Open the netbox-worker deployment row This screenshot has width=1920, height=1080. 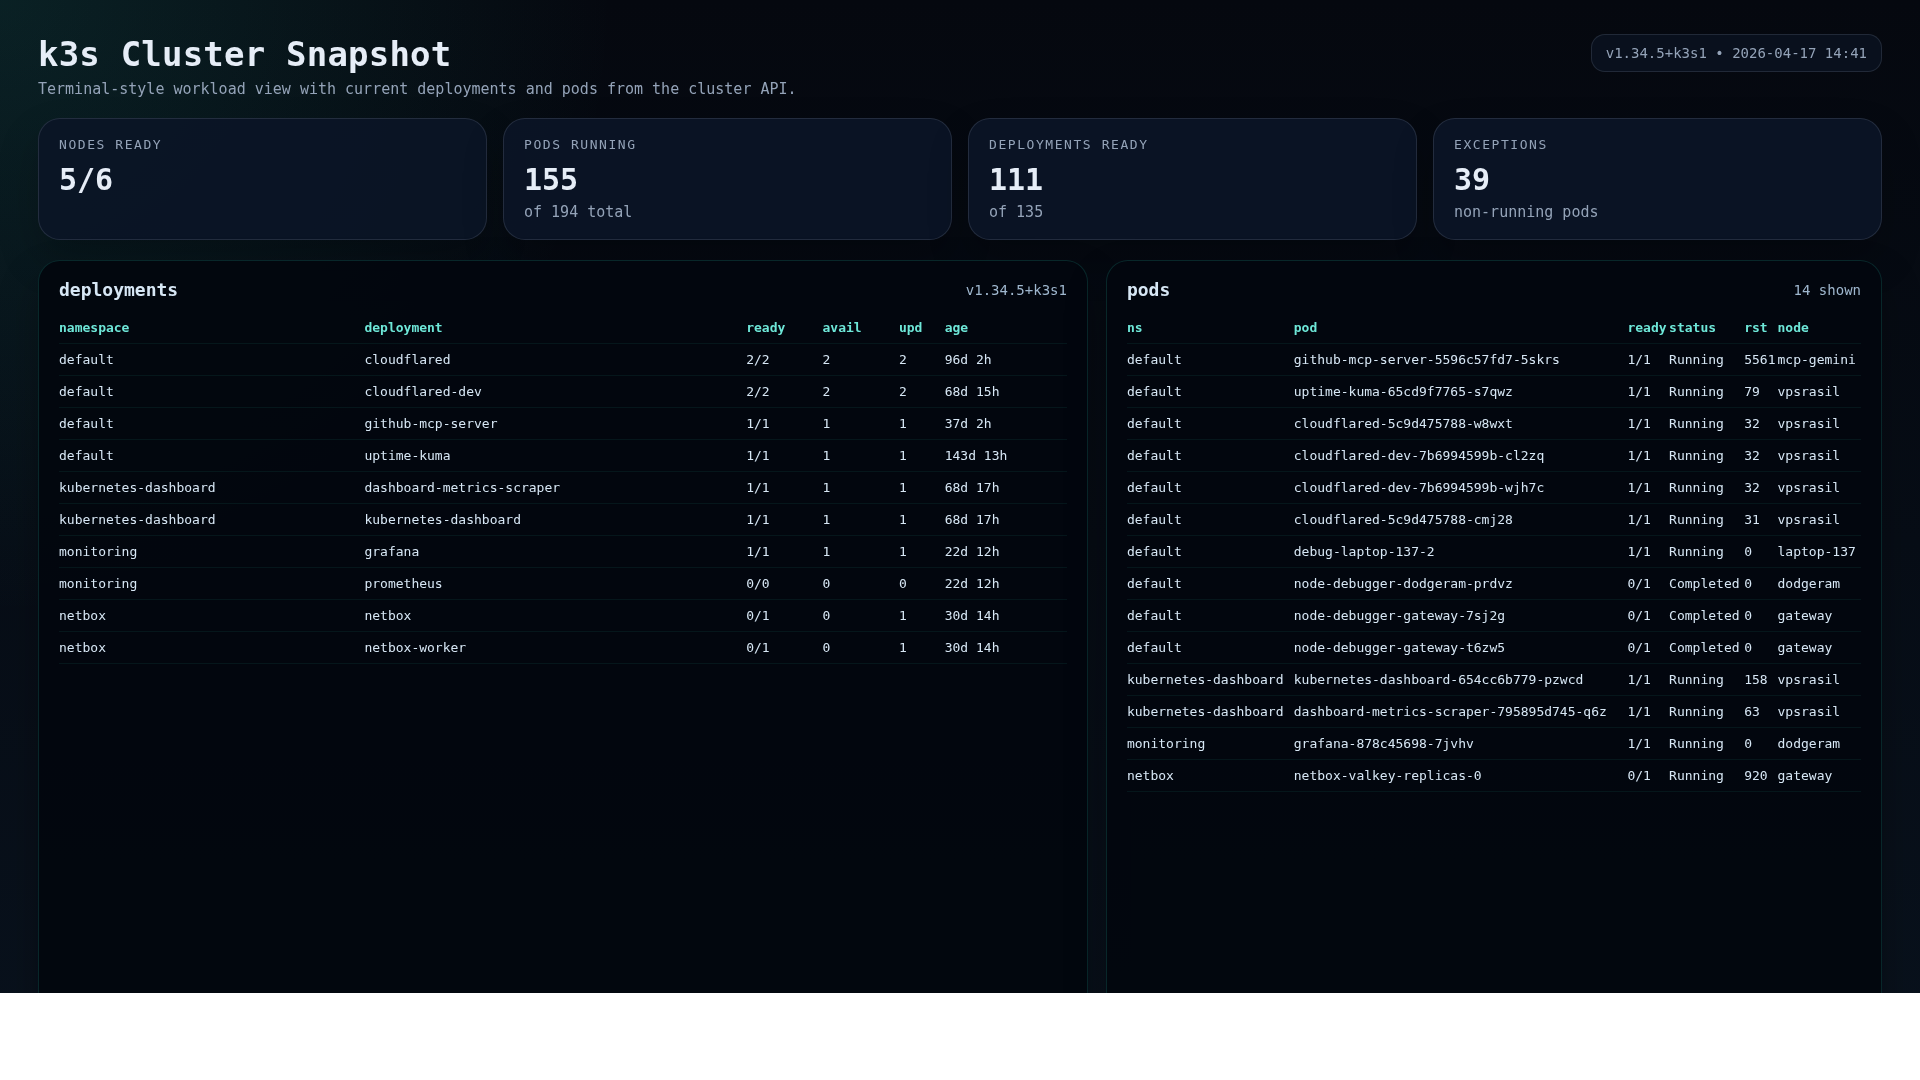tap(500, 647)
